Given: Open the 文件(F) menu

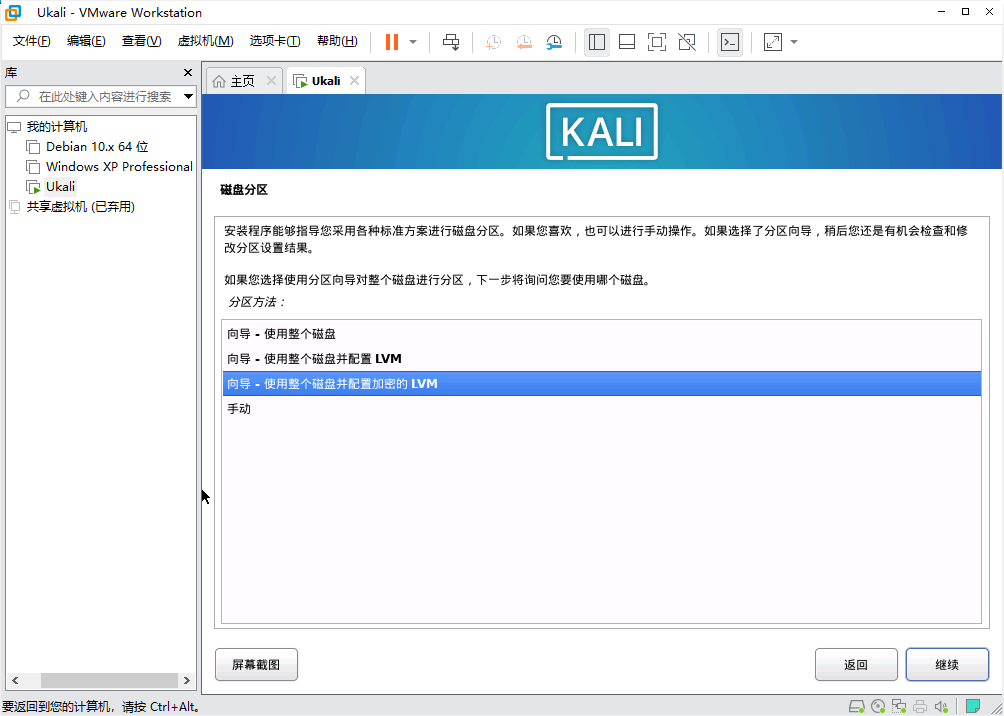Looking at the screenshot, I should pos(32,41).
